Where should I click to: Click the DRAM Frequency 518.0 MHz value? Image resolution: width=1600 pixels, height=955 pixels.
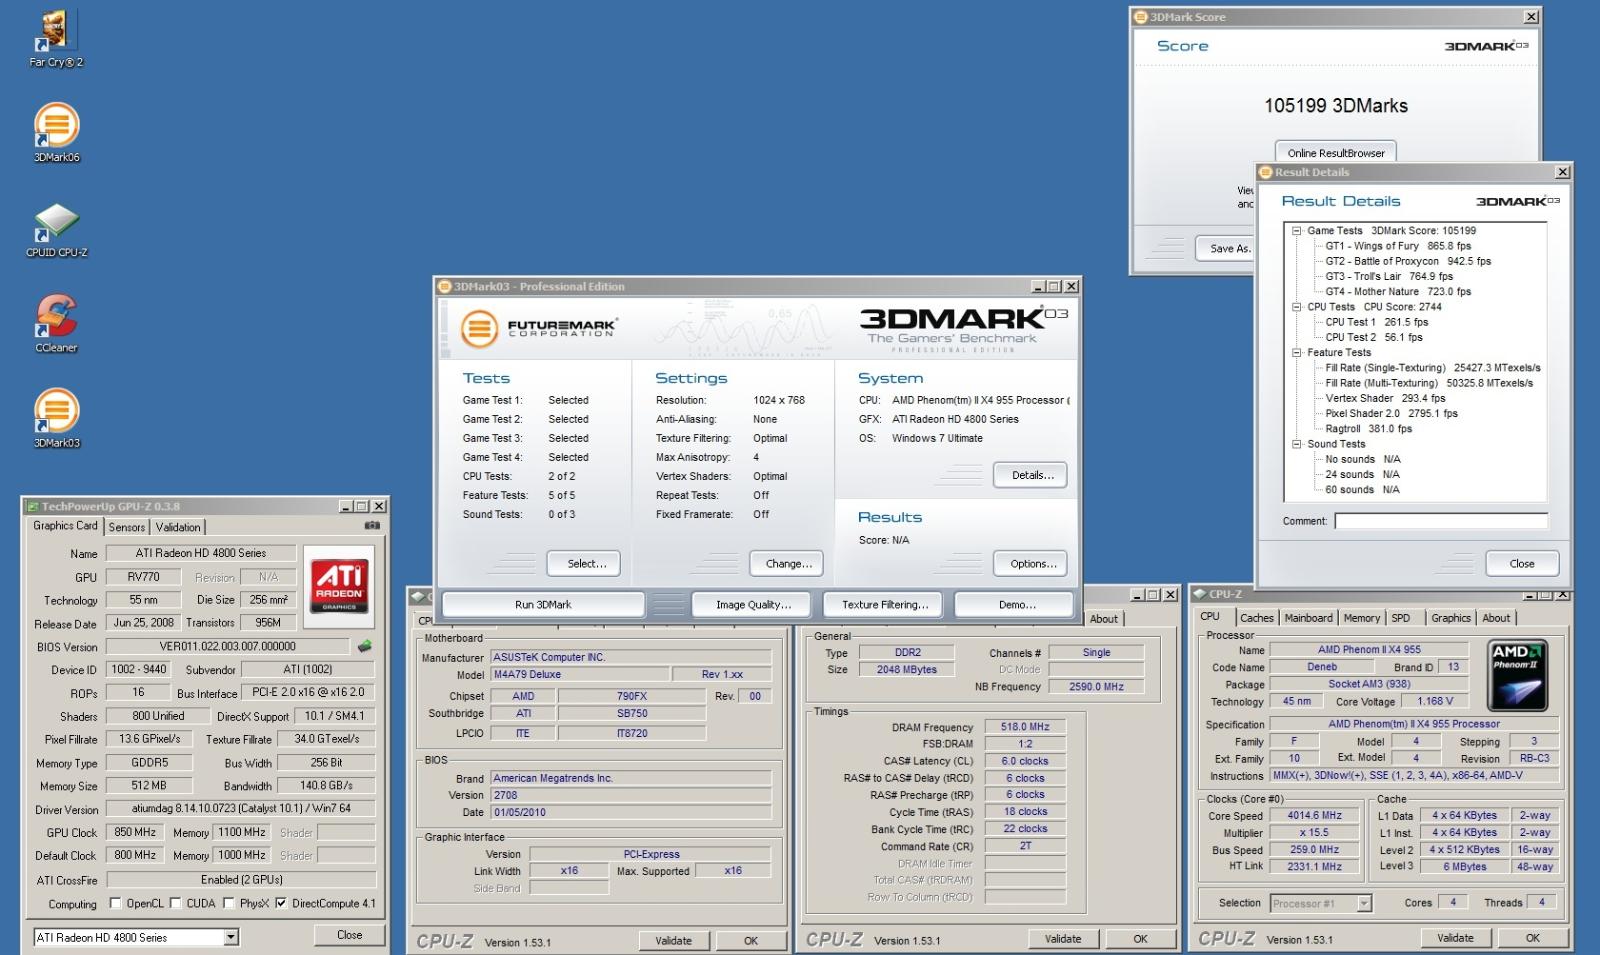click(1024, 727)
